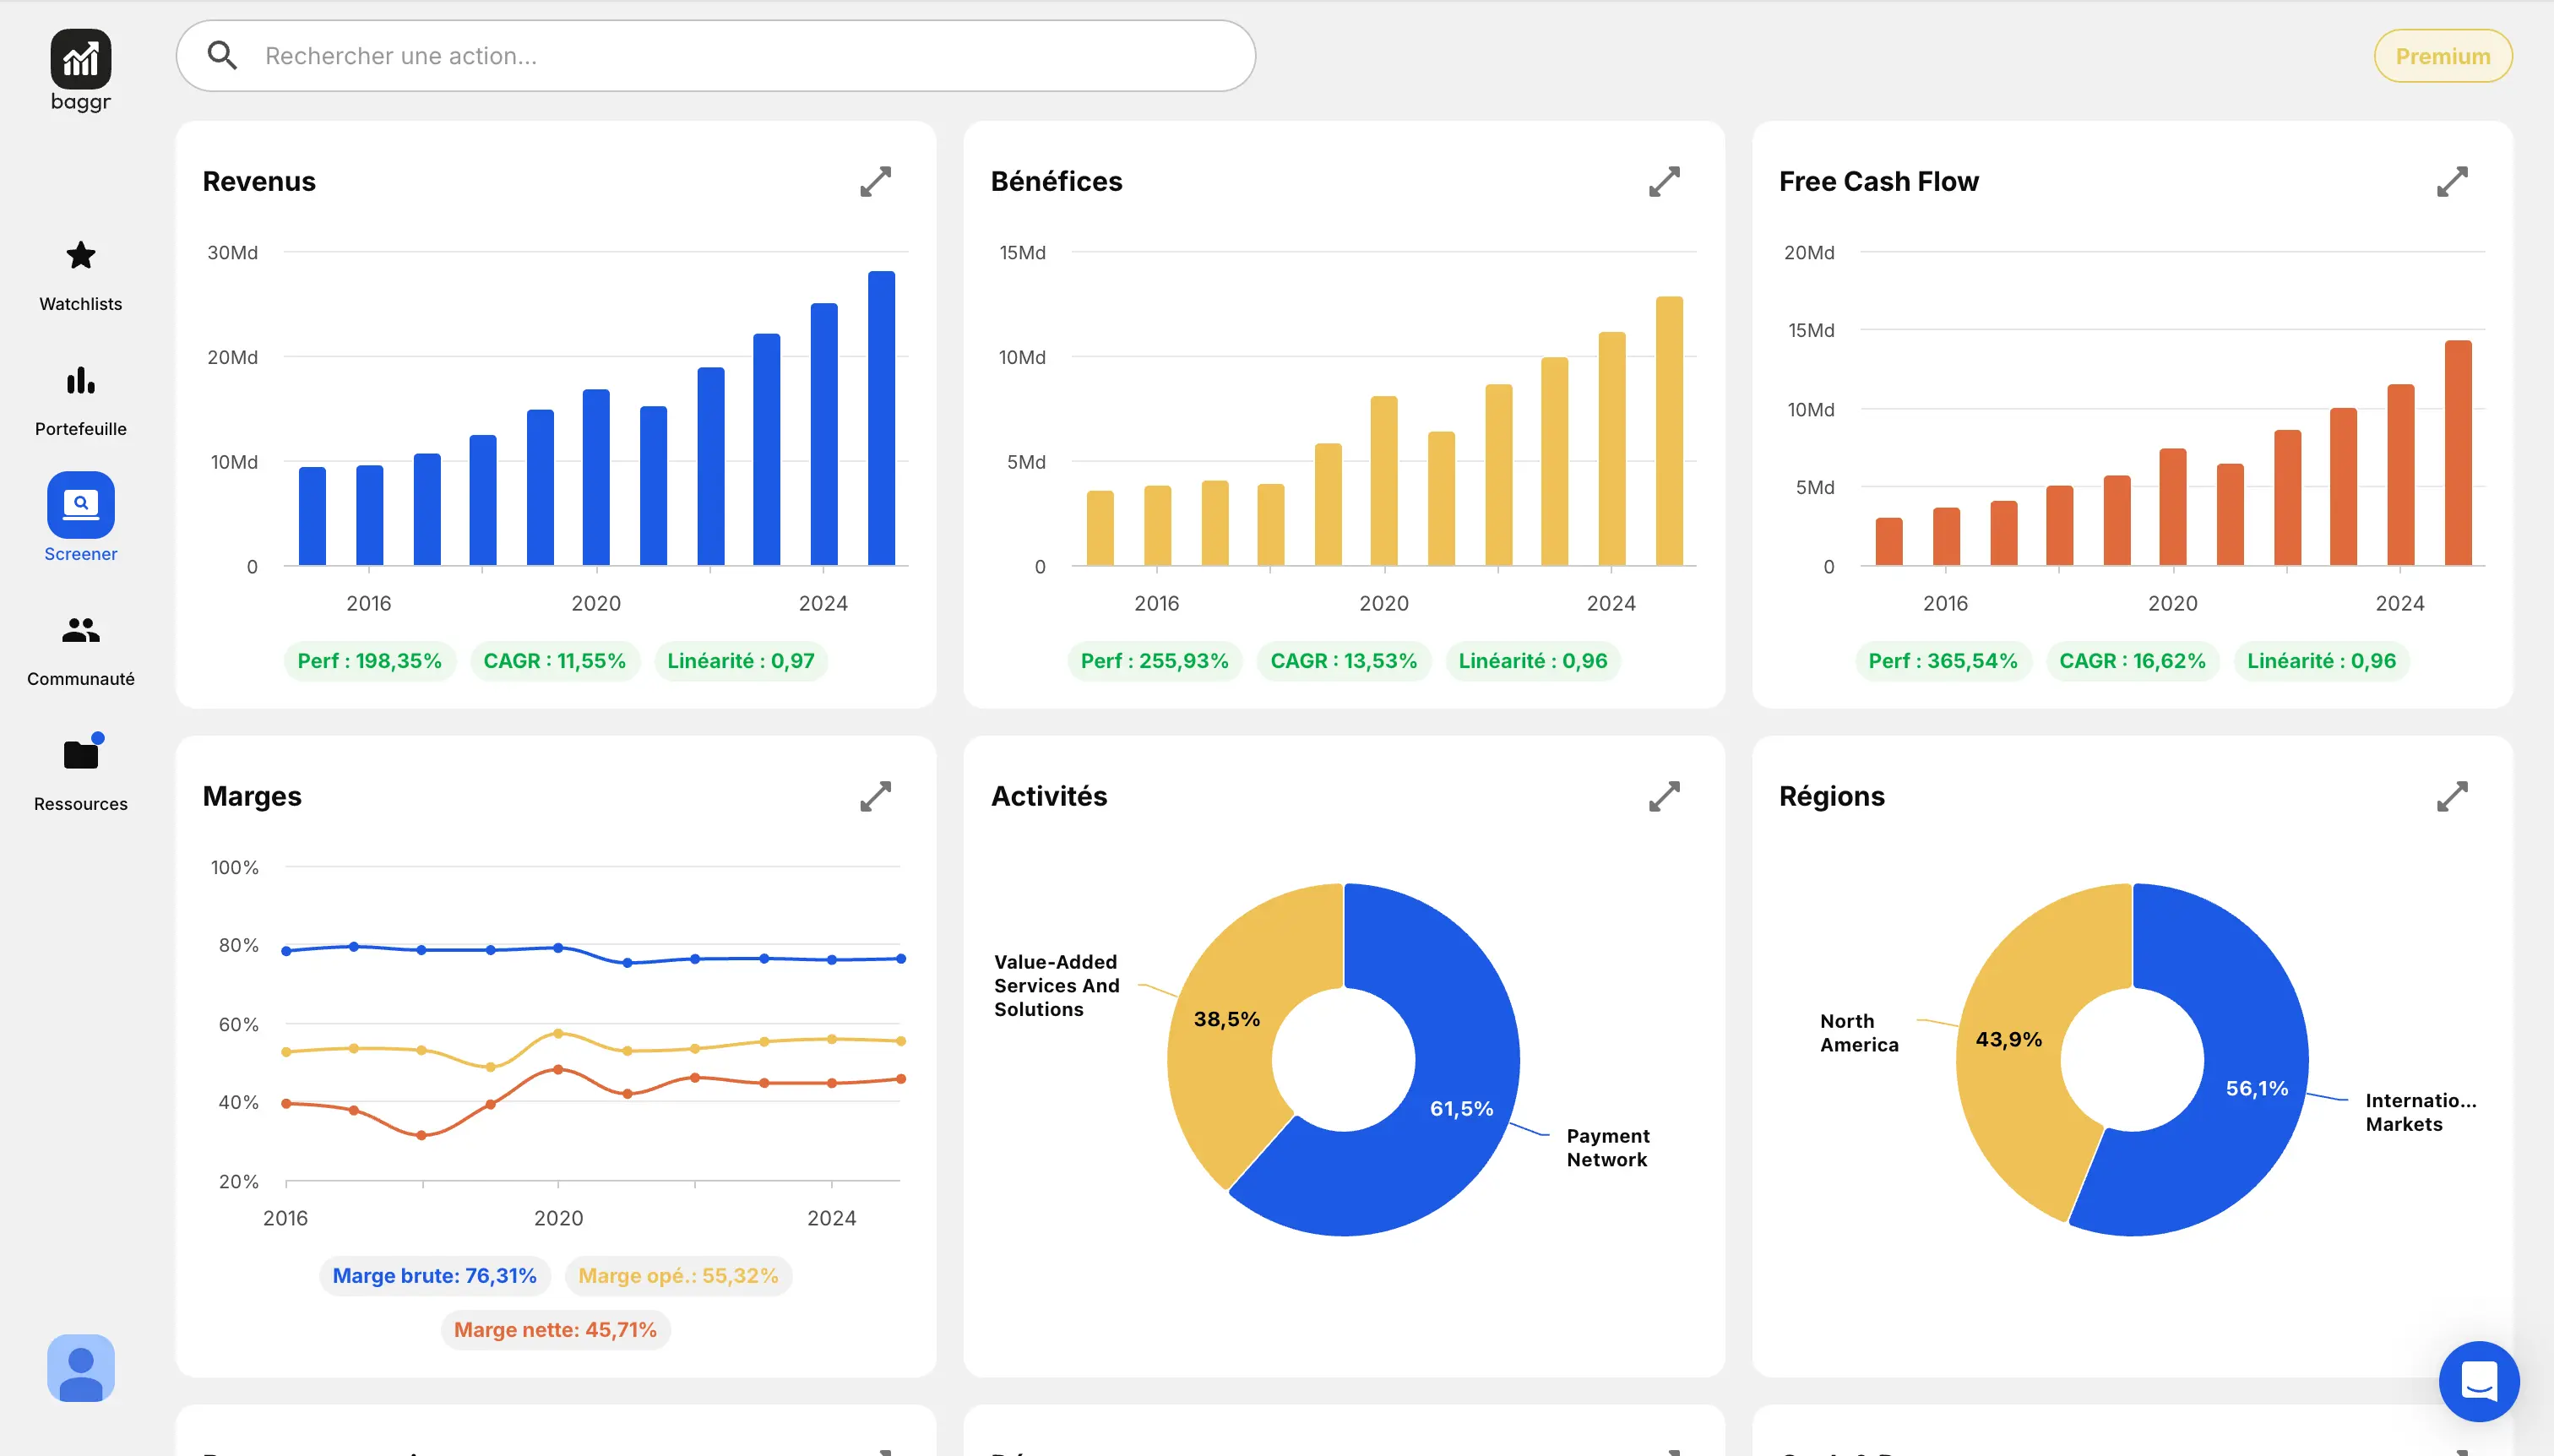Image resolution: width=2554 pixels, height=1456 pixels.
Task: Expand the Régions donut chart
Action: coord(2452,797)
